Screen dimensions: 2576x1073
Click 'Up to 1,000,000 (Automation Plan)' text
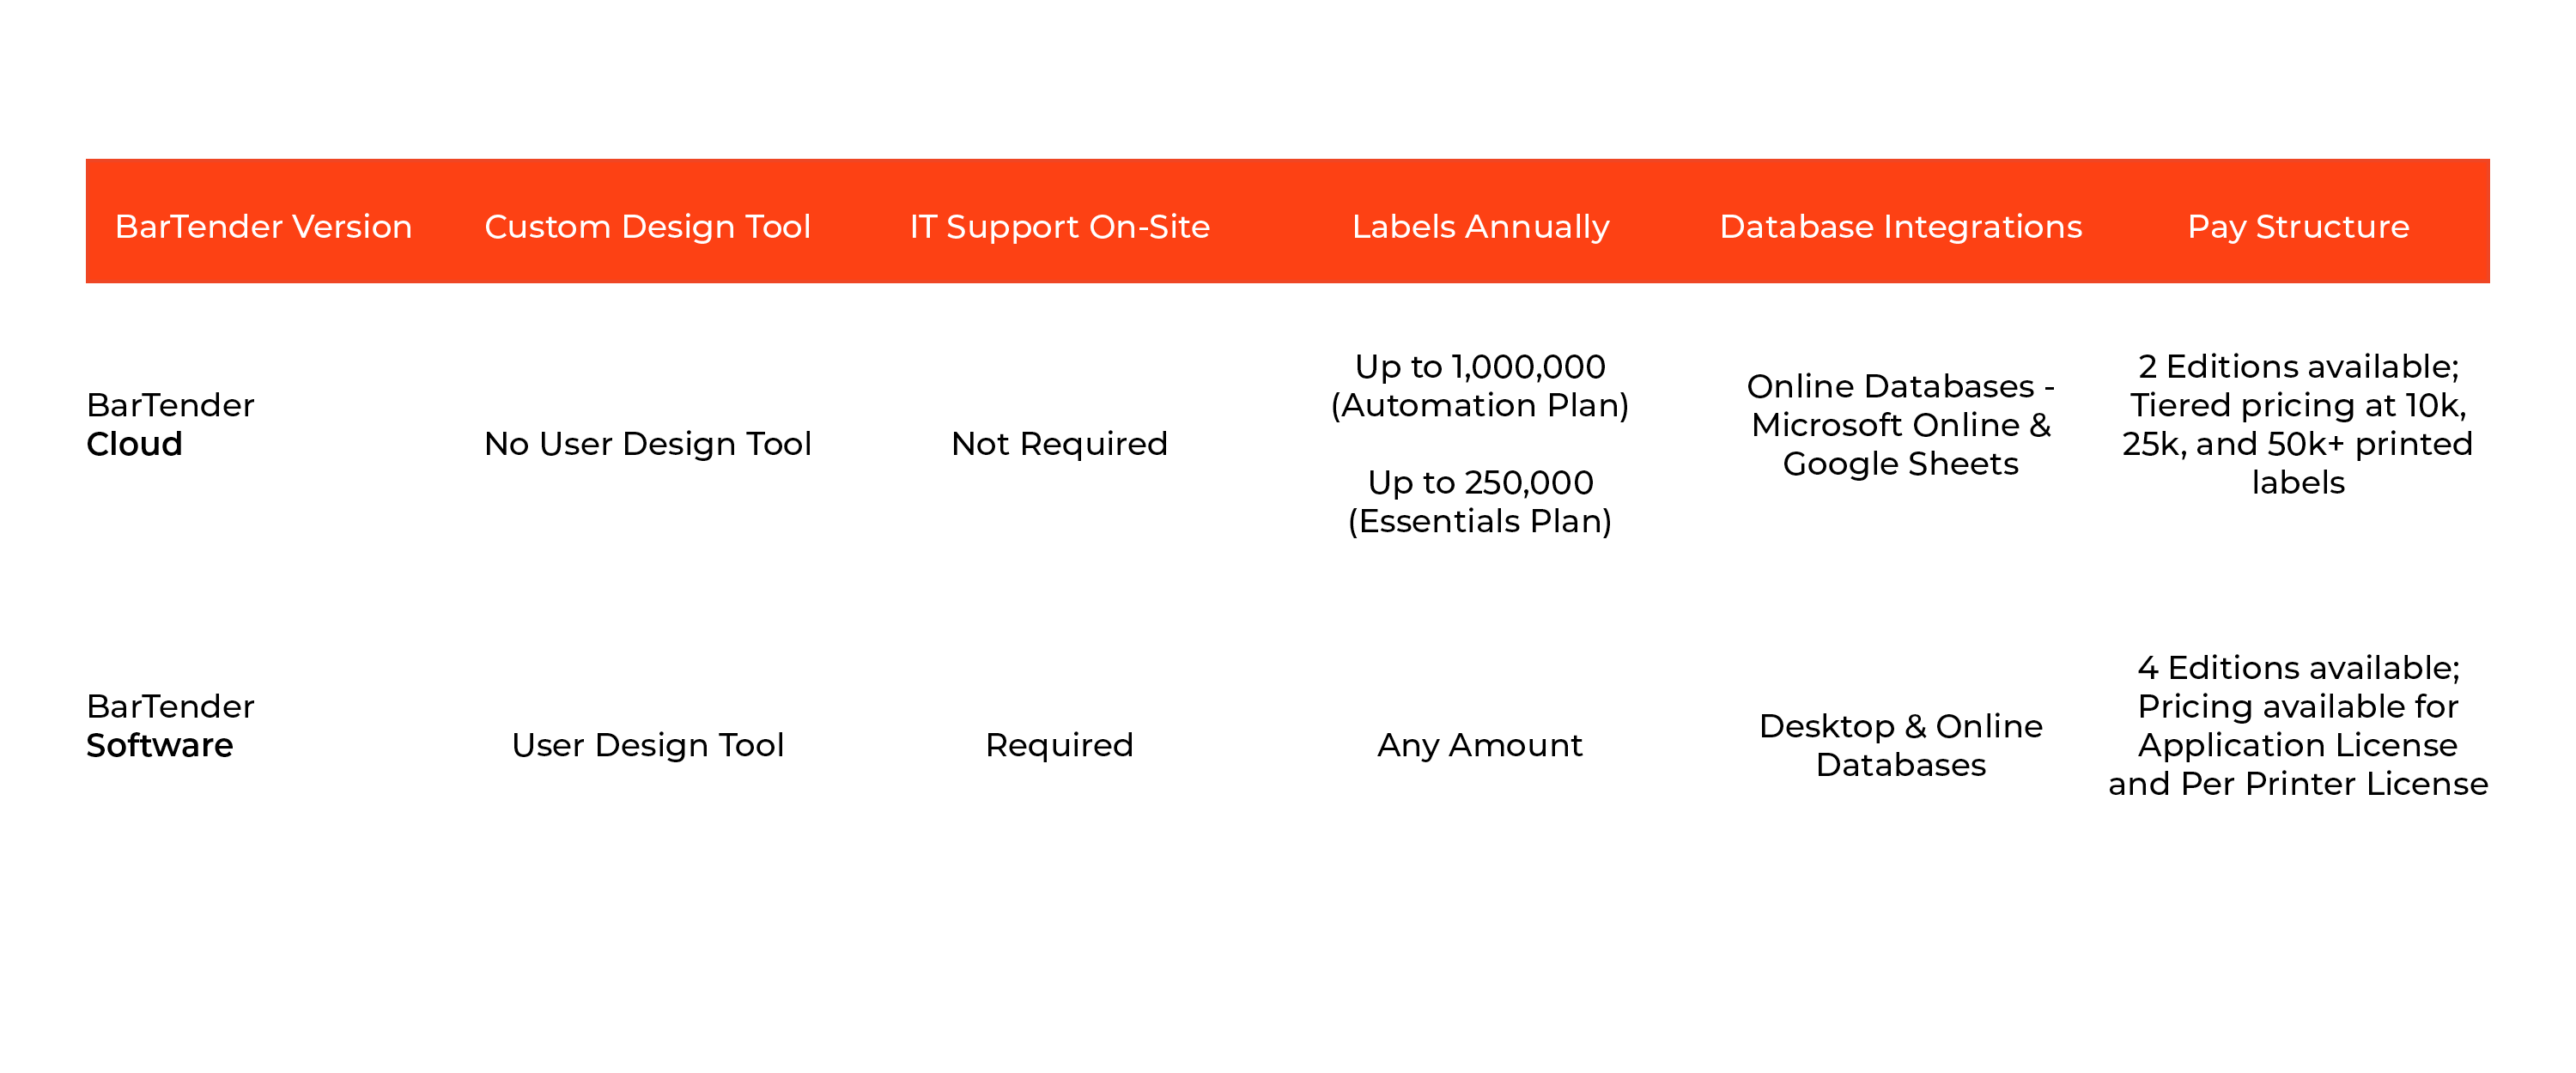[x=1480, y=386]
